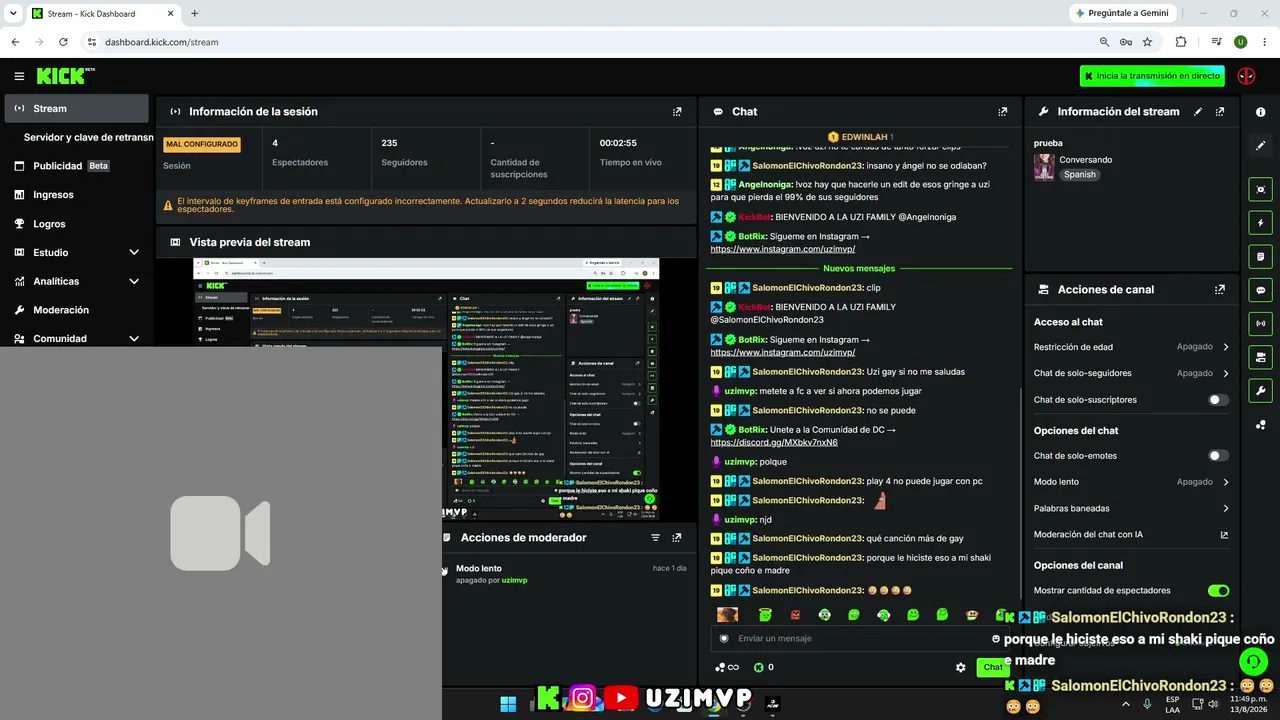
Task: Click the Conversando category thumbnail
Action: pos(1044,167)
